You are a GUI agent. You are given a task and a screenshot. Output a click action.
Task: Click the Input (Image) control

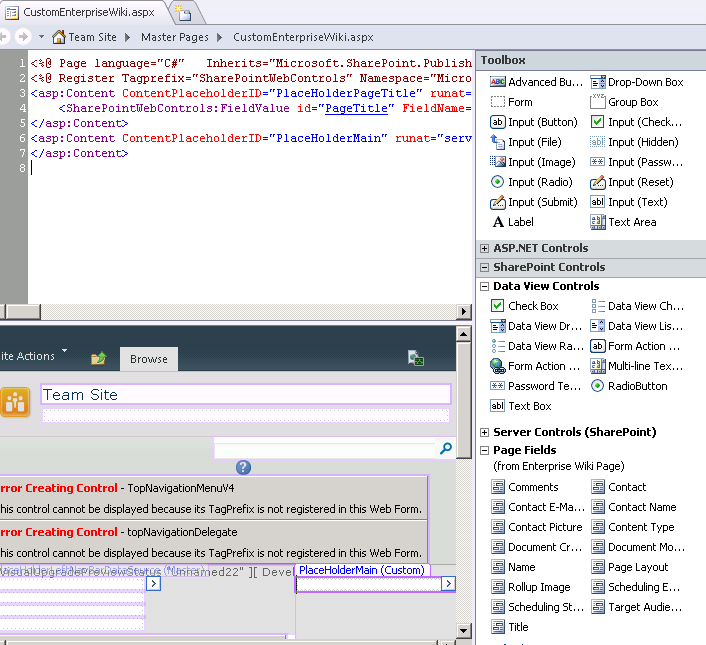pos(533,162)
